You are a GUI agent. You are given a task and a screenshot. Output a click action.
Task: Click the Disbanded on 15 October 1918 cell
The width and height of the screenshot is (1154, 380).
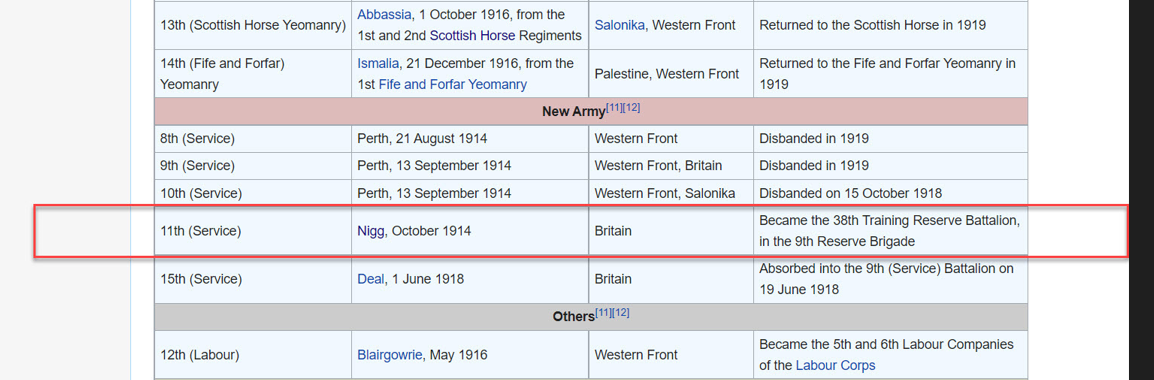891,194
